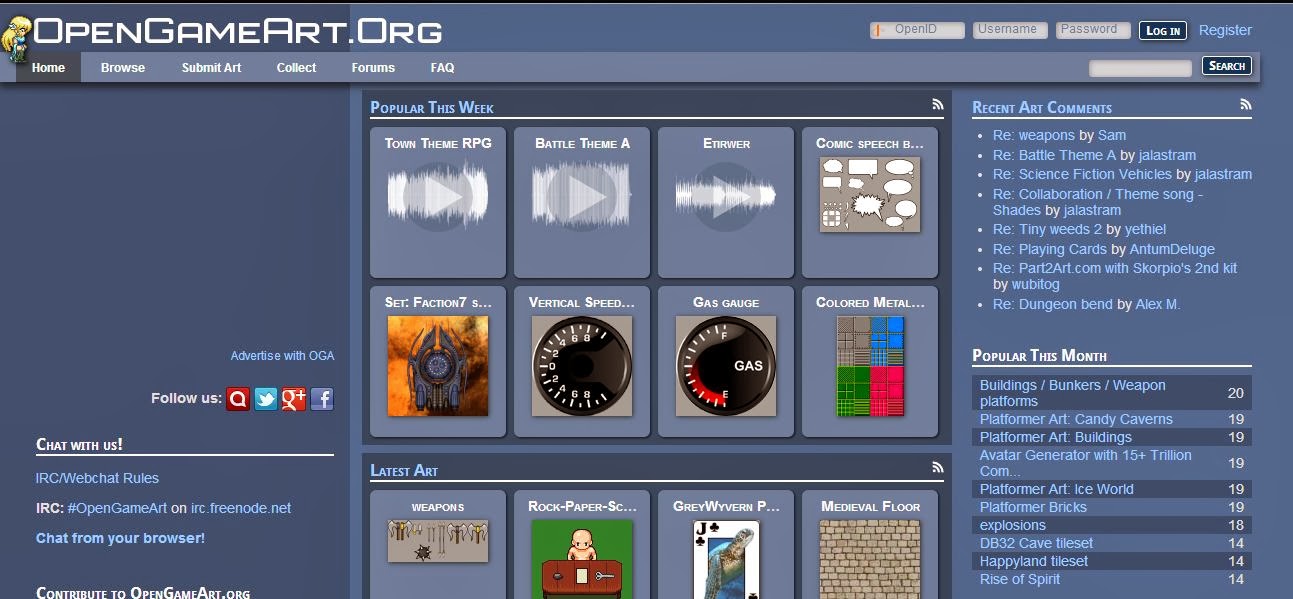1293x599 pixels.
Task: Open the irc.freenode.net link
Action: (241, 508)
